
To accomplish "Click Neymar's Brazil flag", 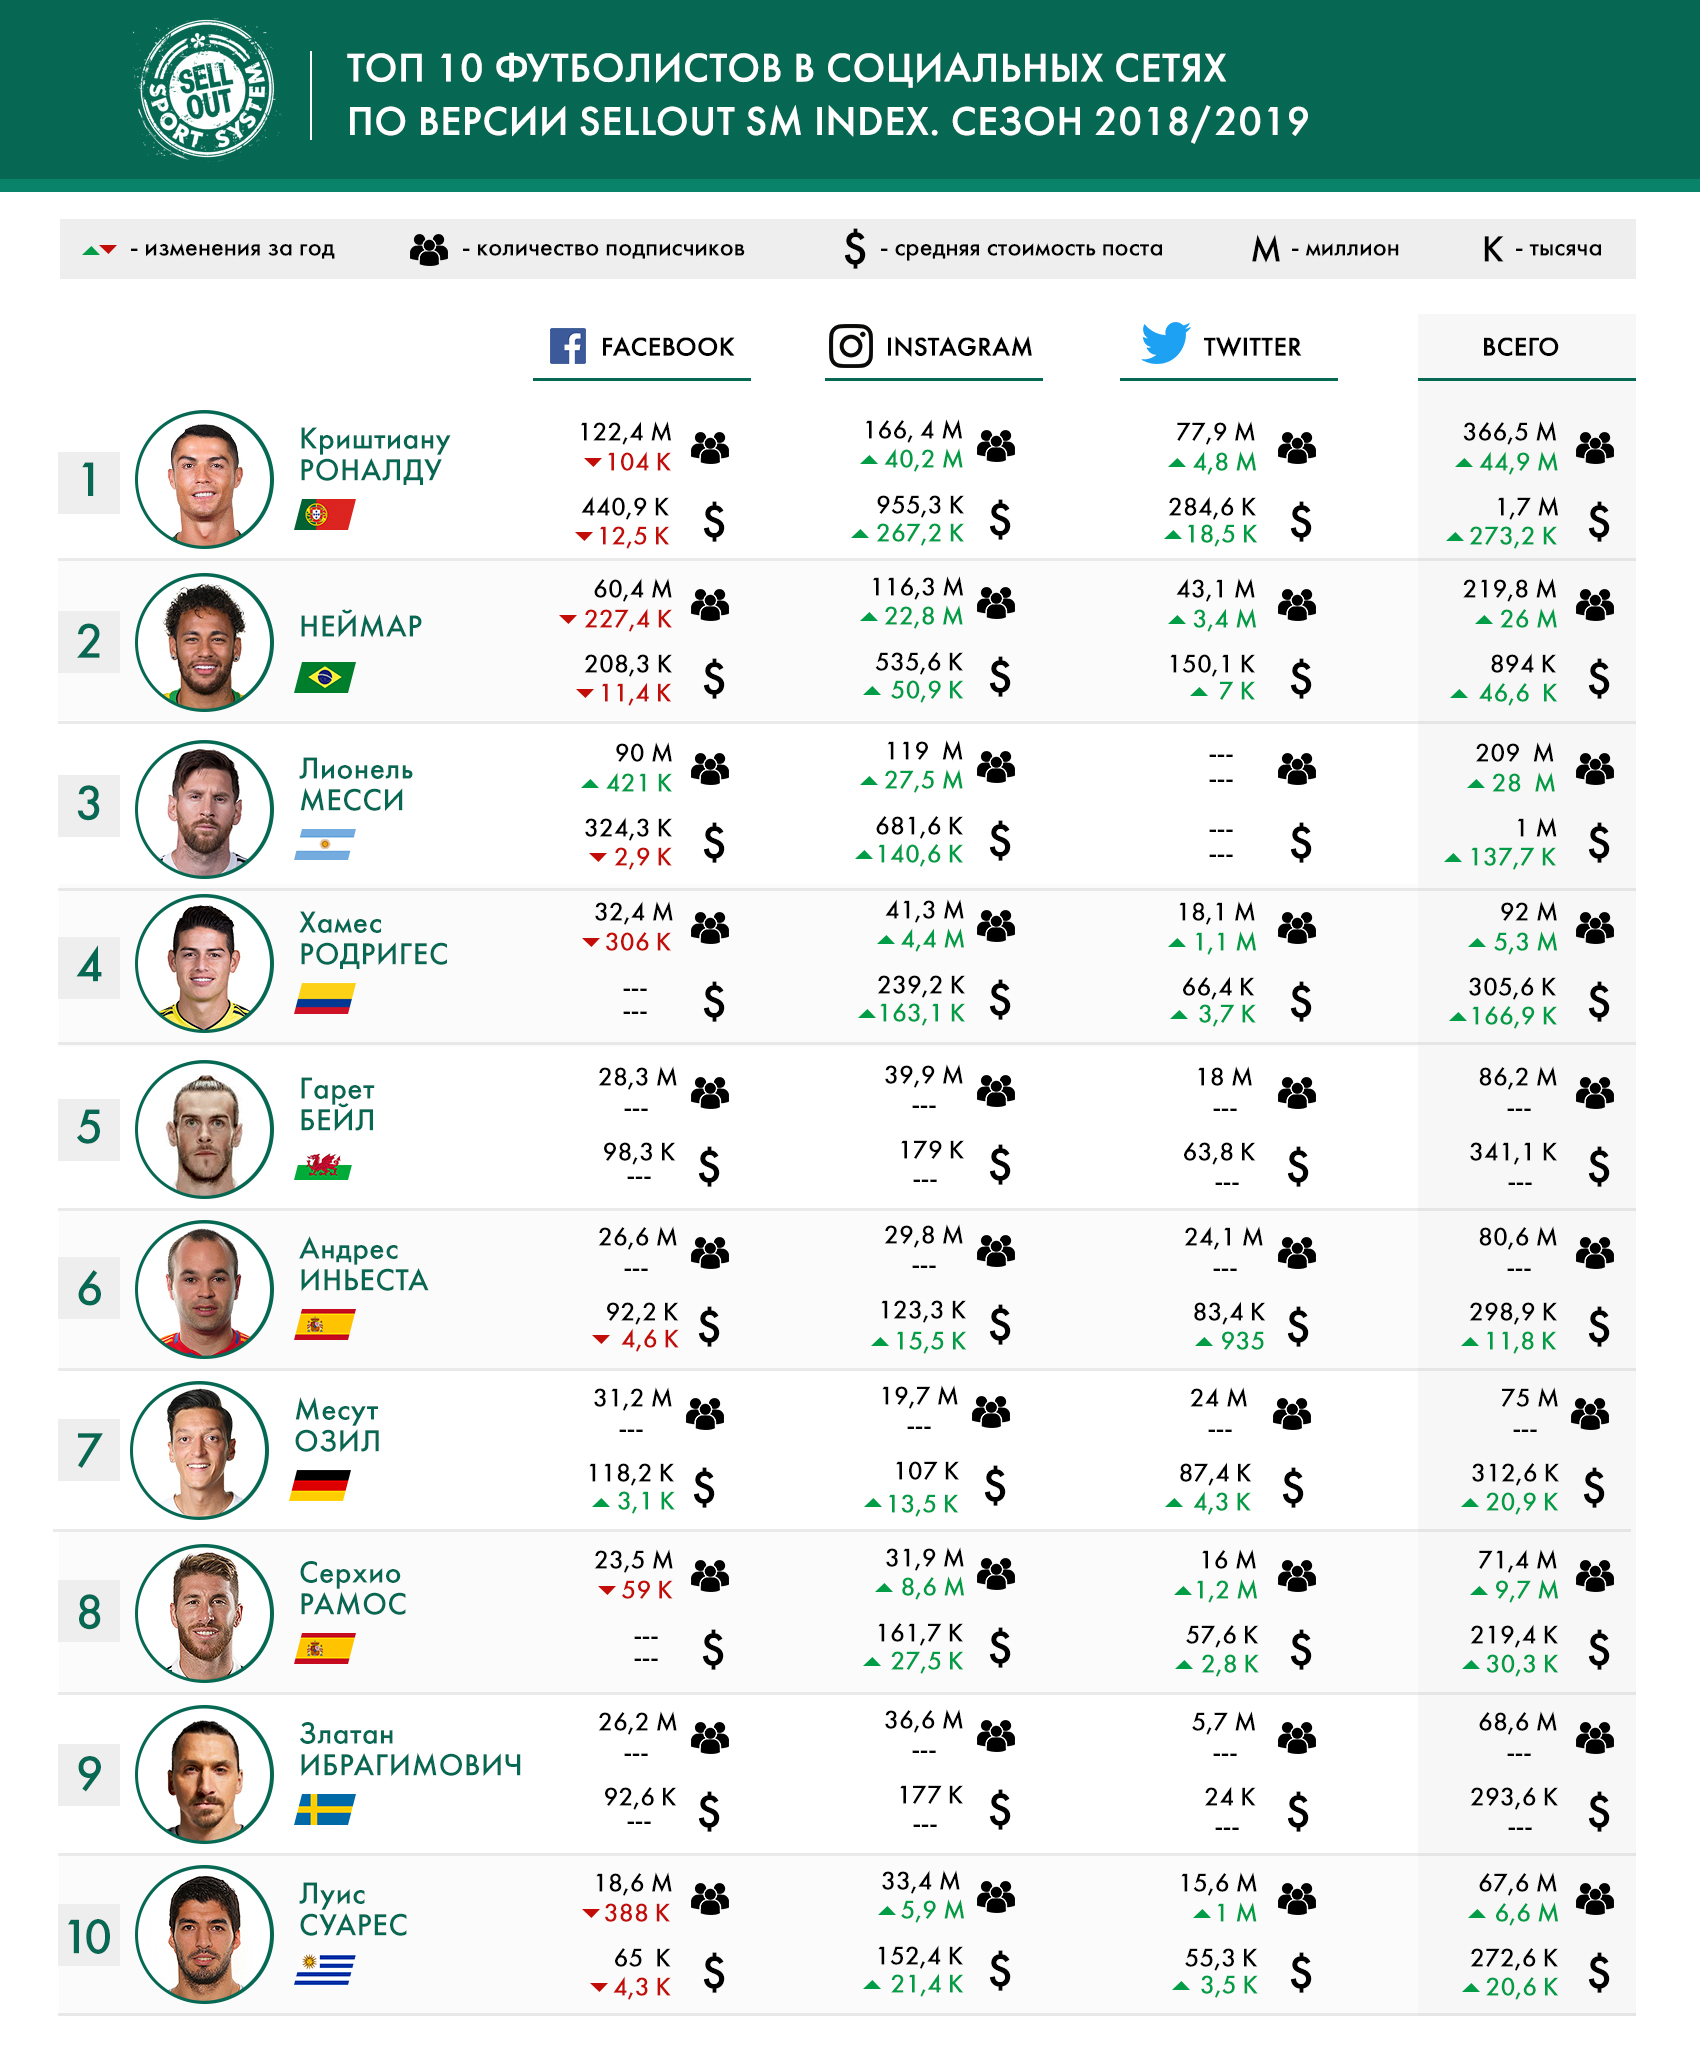I will tap(325, 678).
